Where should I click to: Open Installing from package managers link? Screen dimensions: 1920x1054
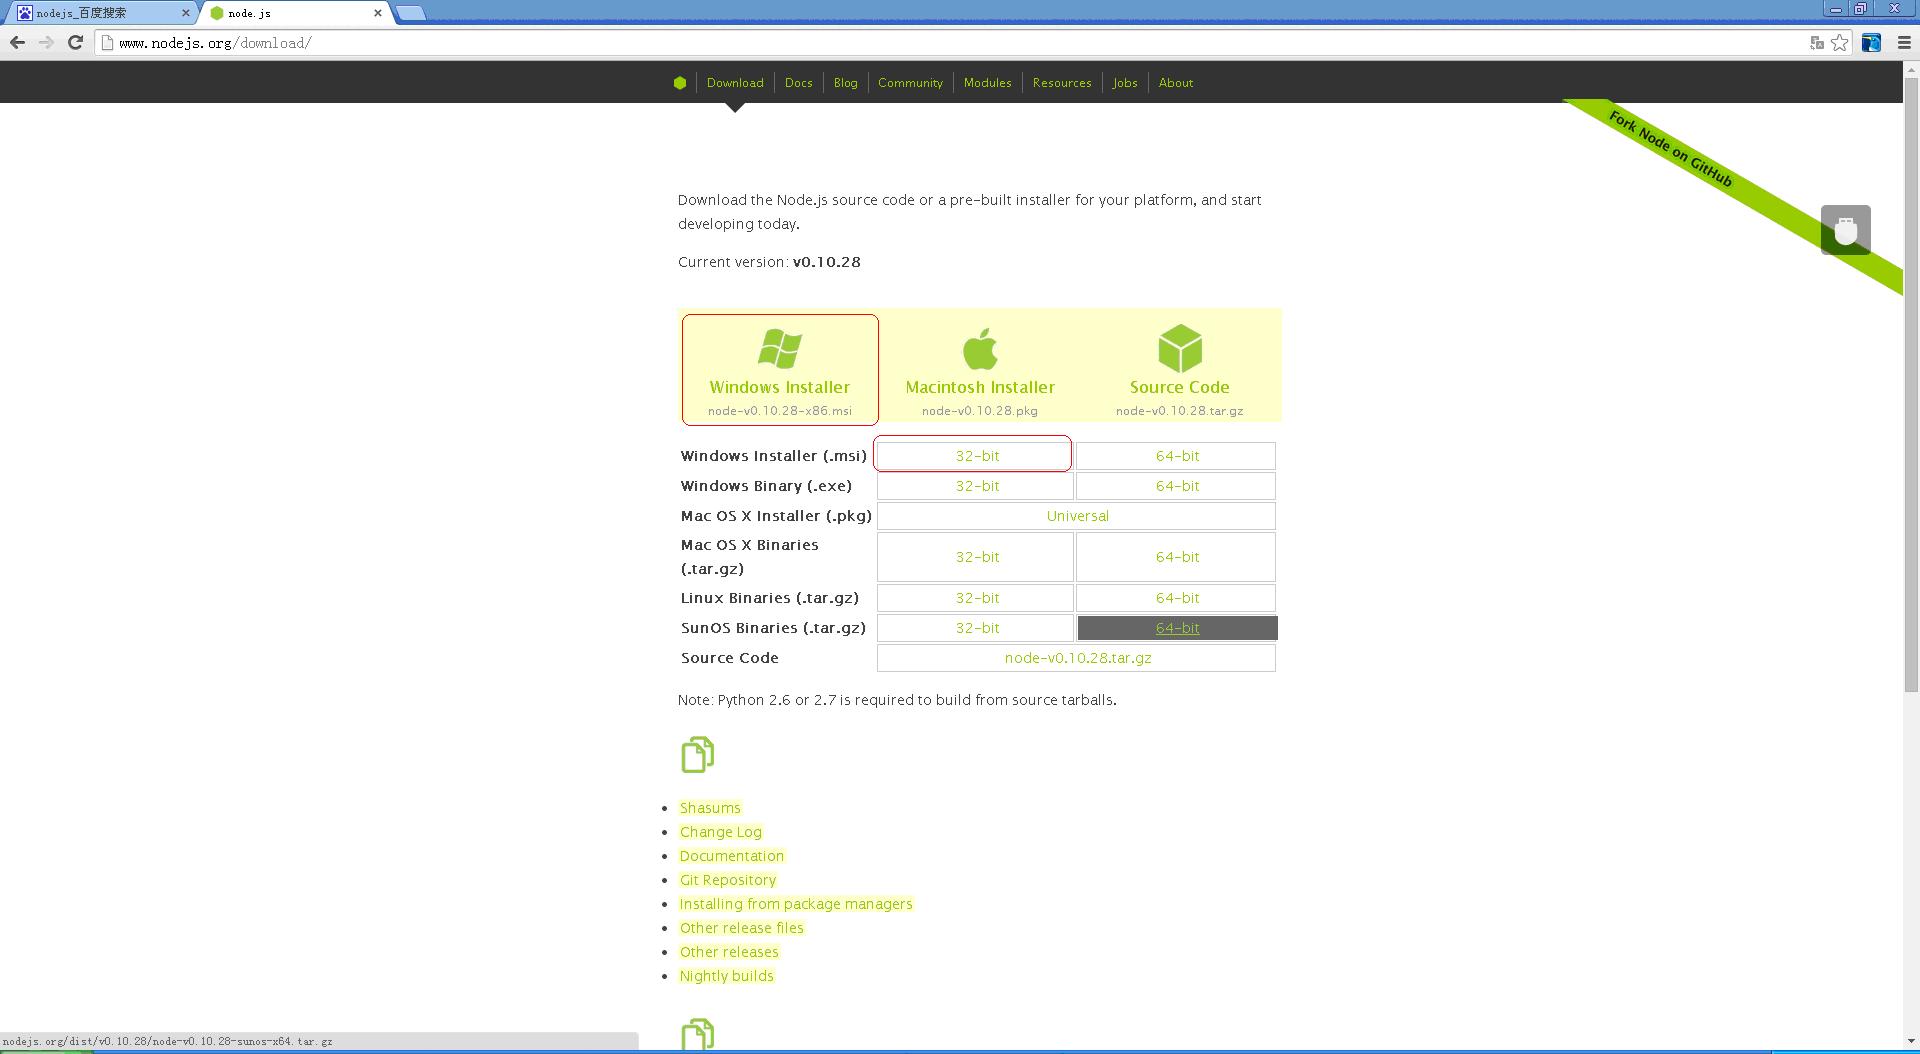(x=796, y=904)
